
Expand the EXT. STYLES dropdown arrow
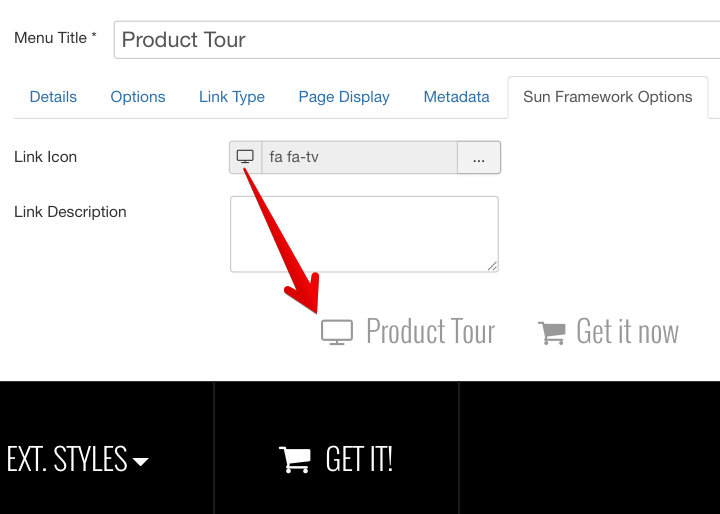141,461
